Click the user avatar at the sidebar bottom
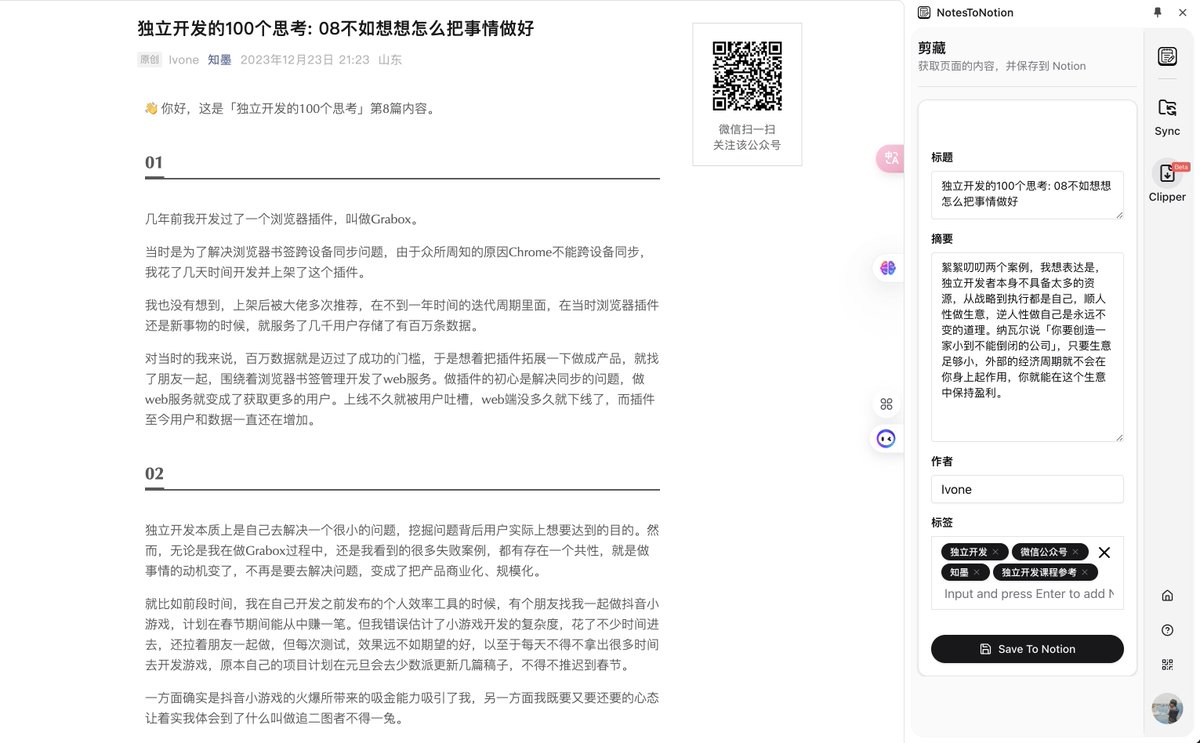 (x=1166, y=709)
